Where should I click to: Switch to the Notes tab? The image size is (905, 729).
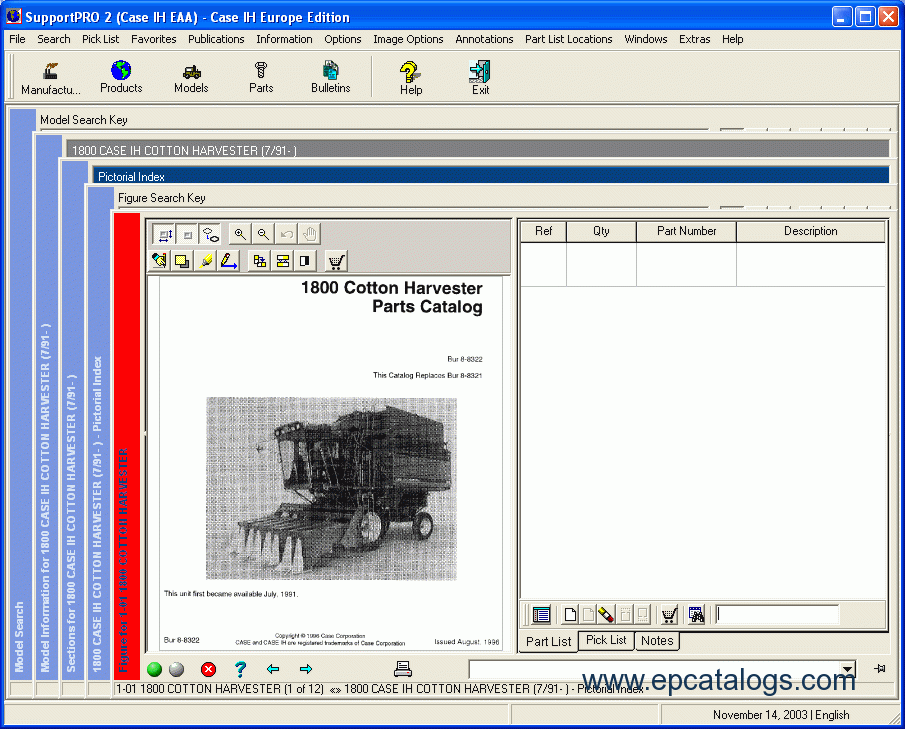pyautogui.click(x=657, y=641)
